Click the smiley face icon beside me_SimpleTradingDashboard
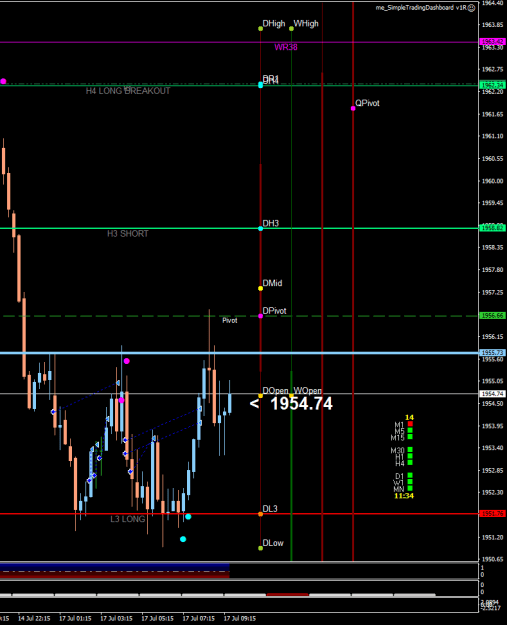 pos(472,8)
